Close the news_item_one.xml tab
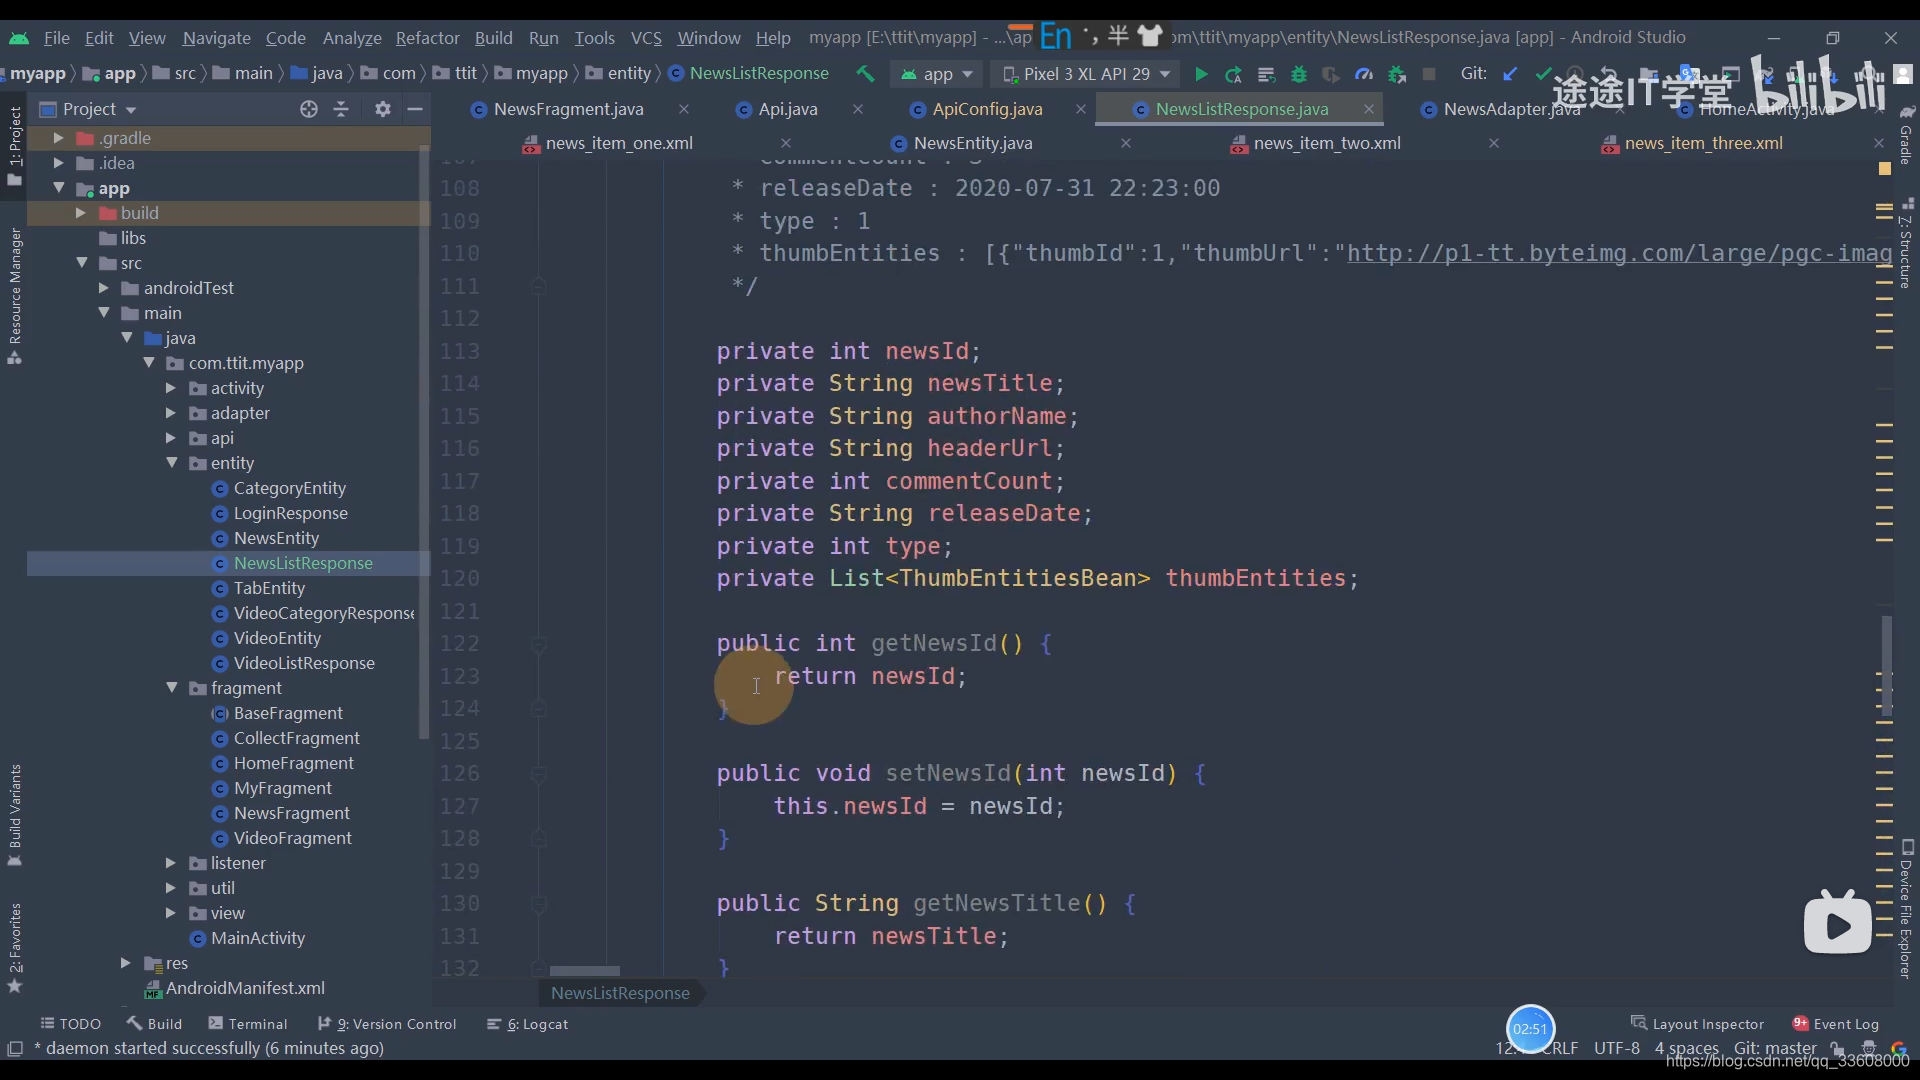The height and width of the screenshot is (1080, 1920). [786, 143]
